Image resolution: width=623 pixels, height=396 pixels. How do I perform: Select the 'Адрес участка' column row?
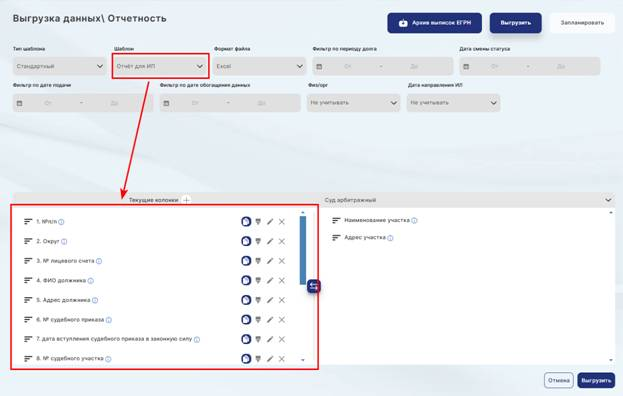363,238
